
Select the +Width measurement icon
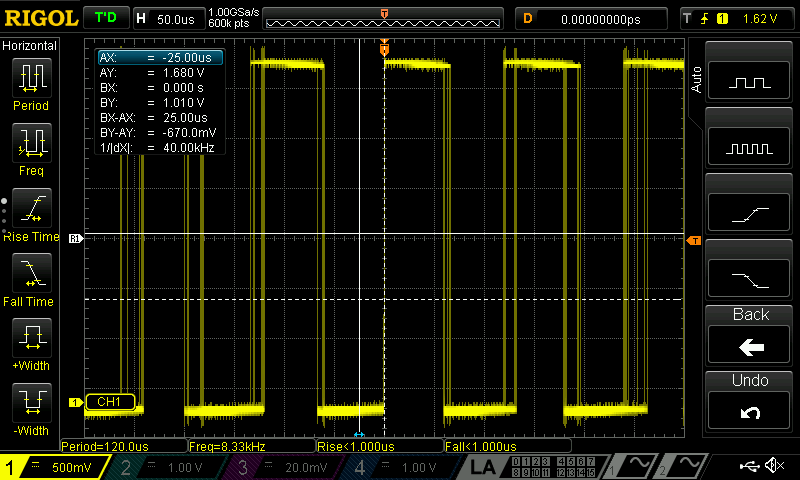(31, 343)
